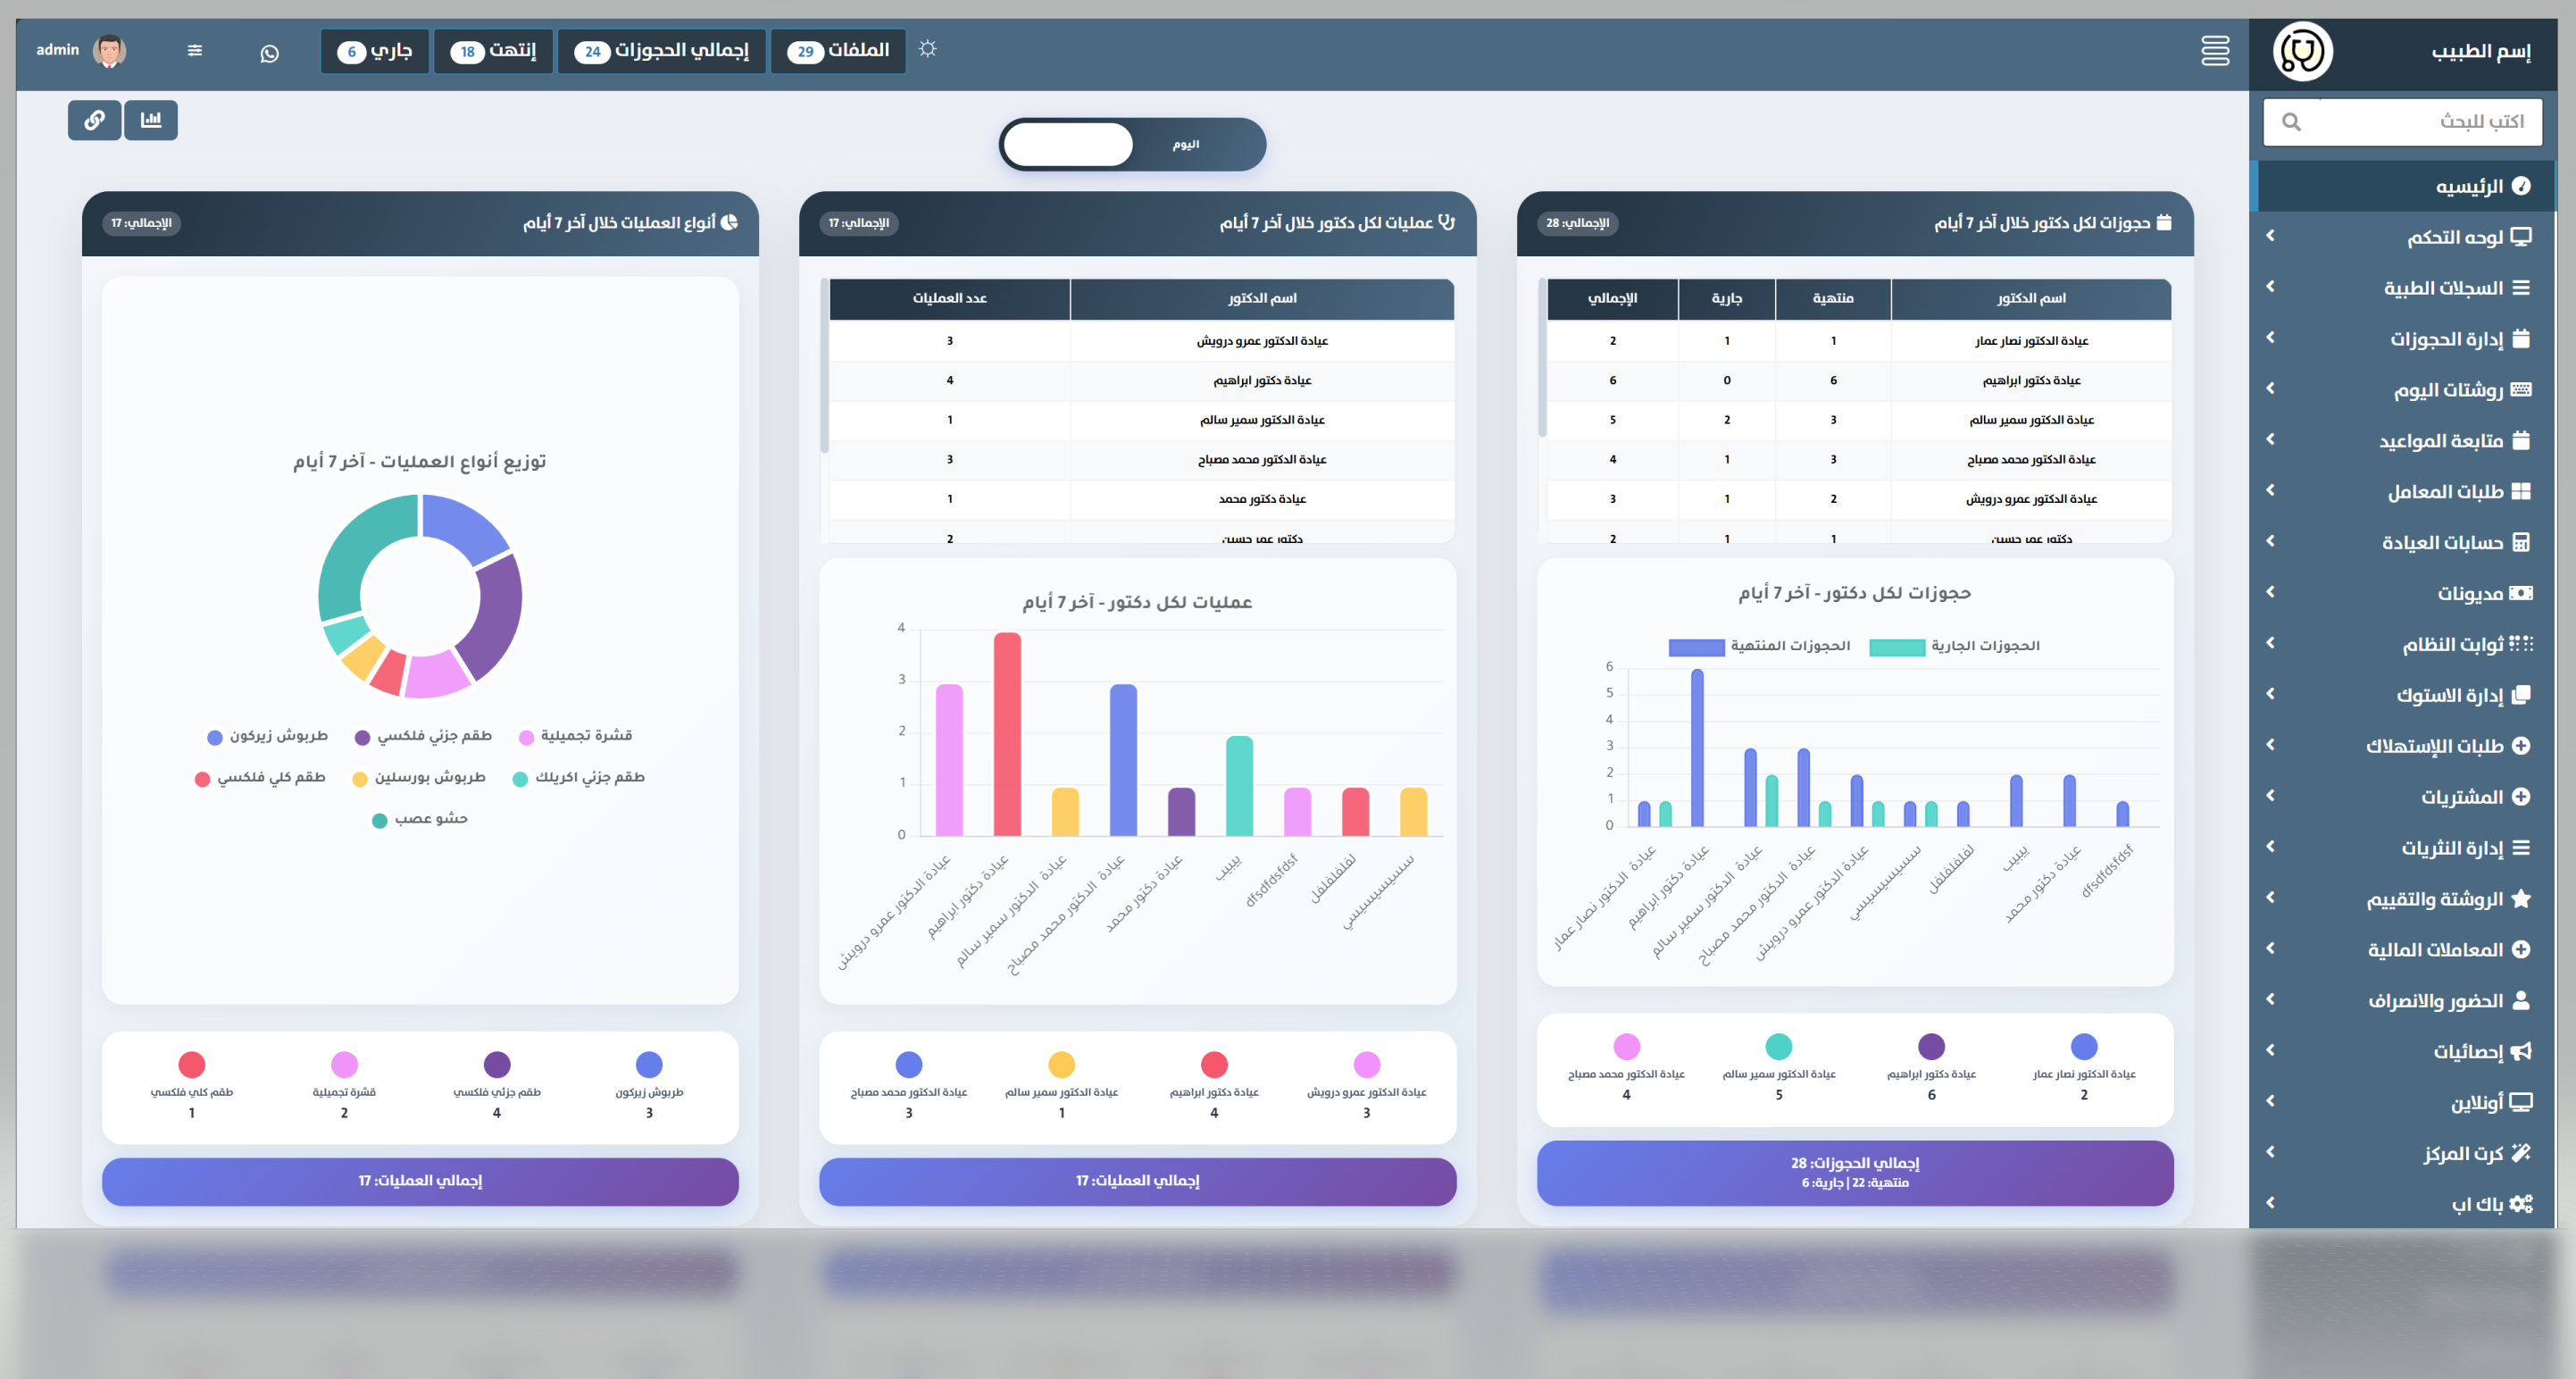Click the الملفات 29 button

click(838, 51)
